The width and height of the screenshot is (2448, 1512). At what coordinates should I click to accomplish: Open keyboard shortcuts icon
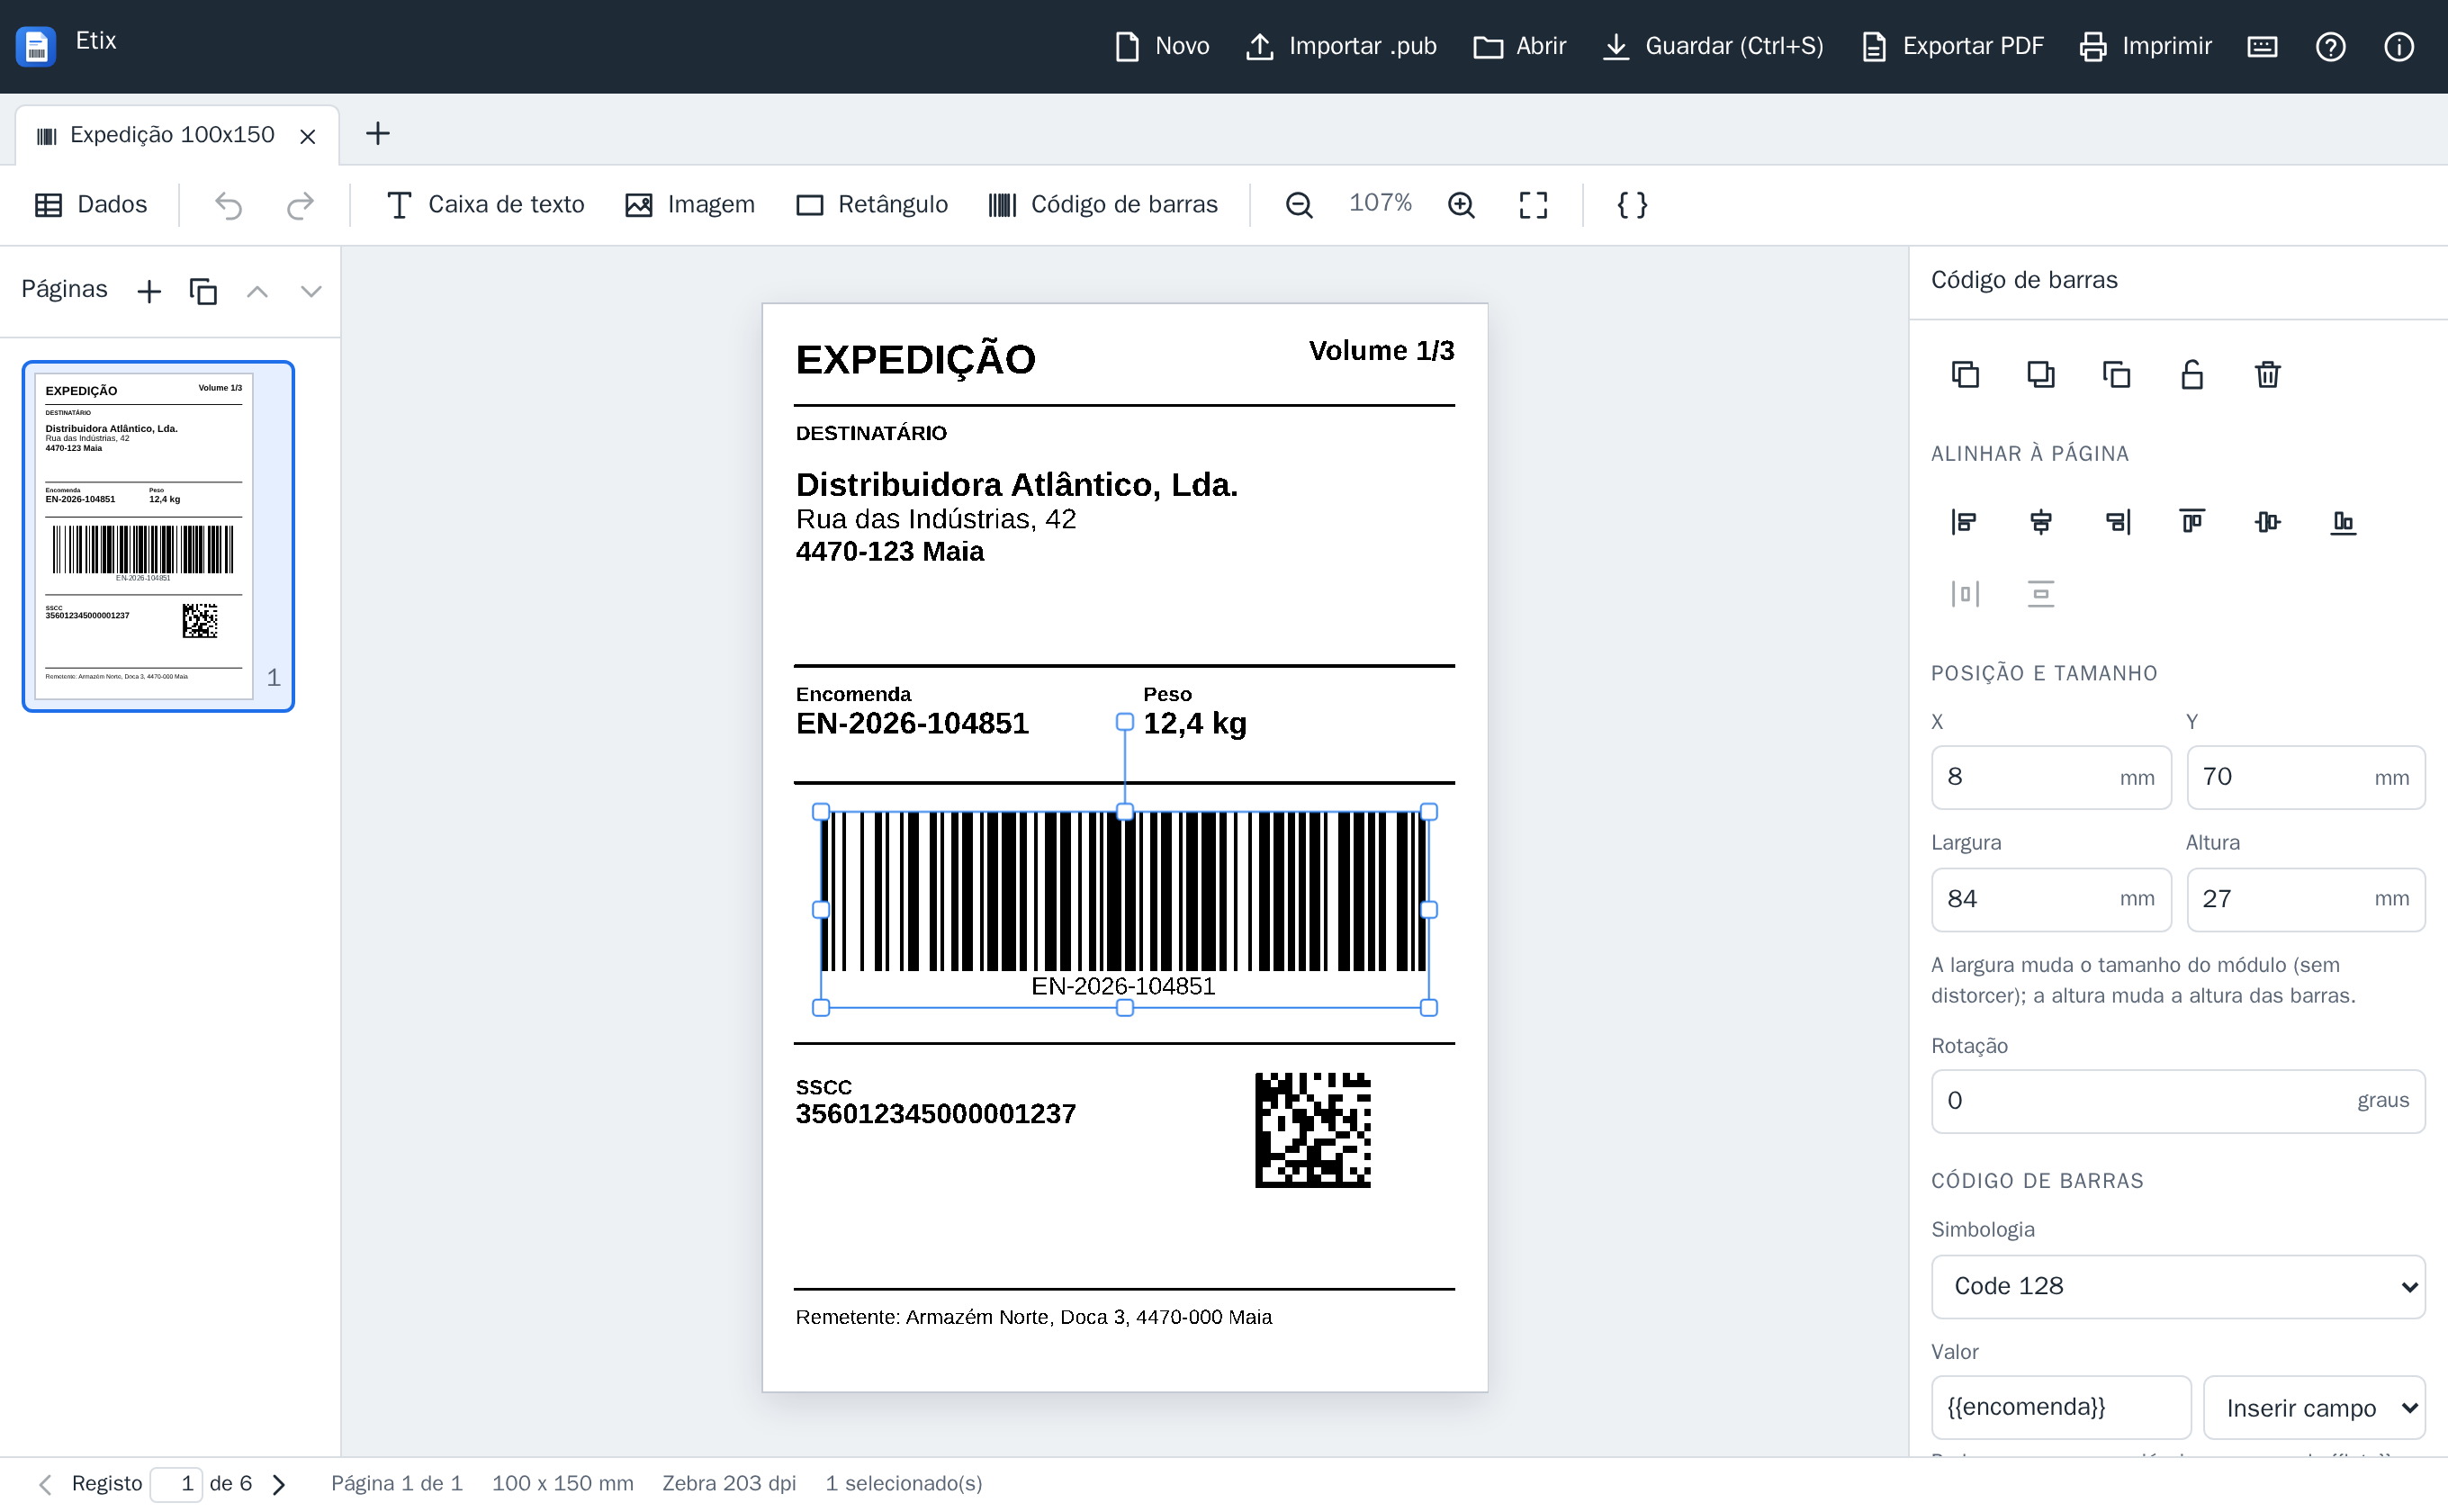coord(2262,46)
